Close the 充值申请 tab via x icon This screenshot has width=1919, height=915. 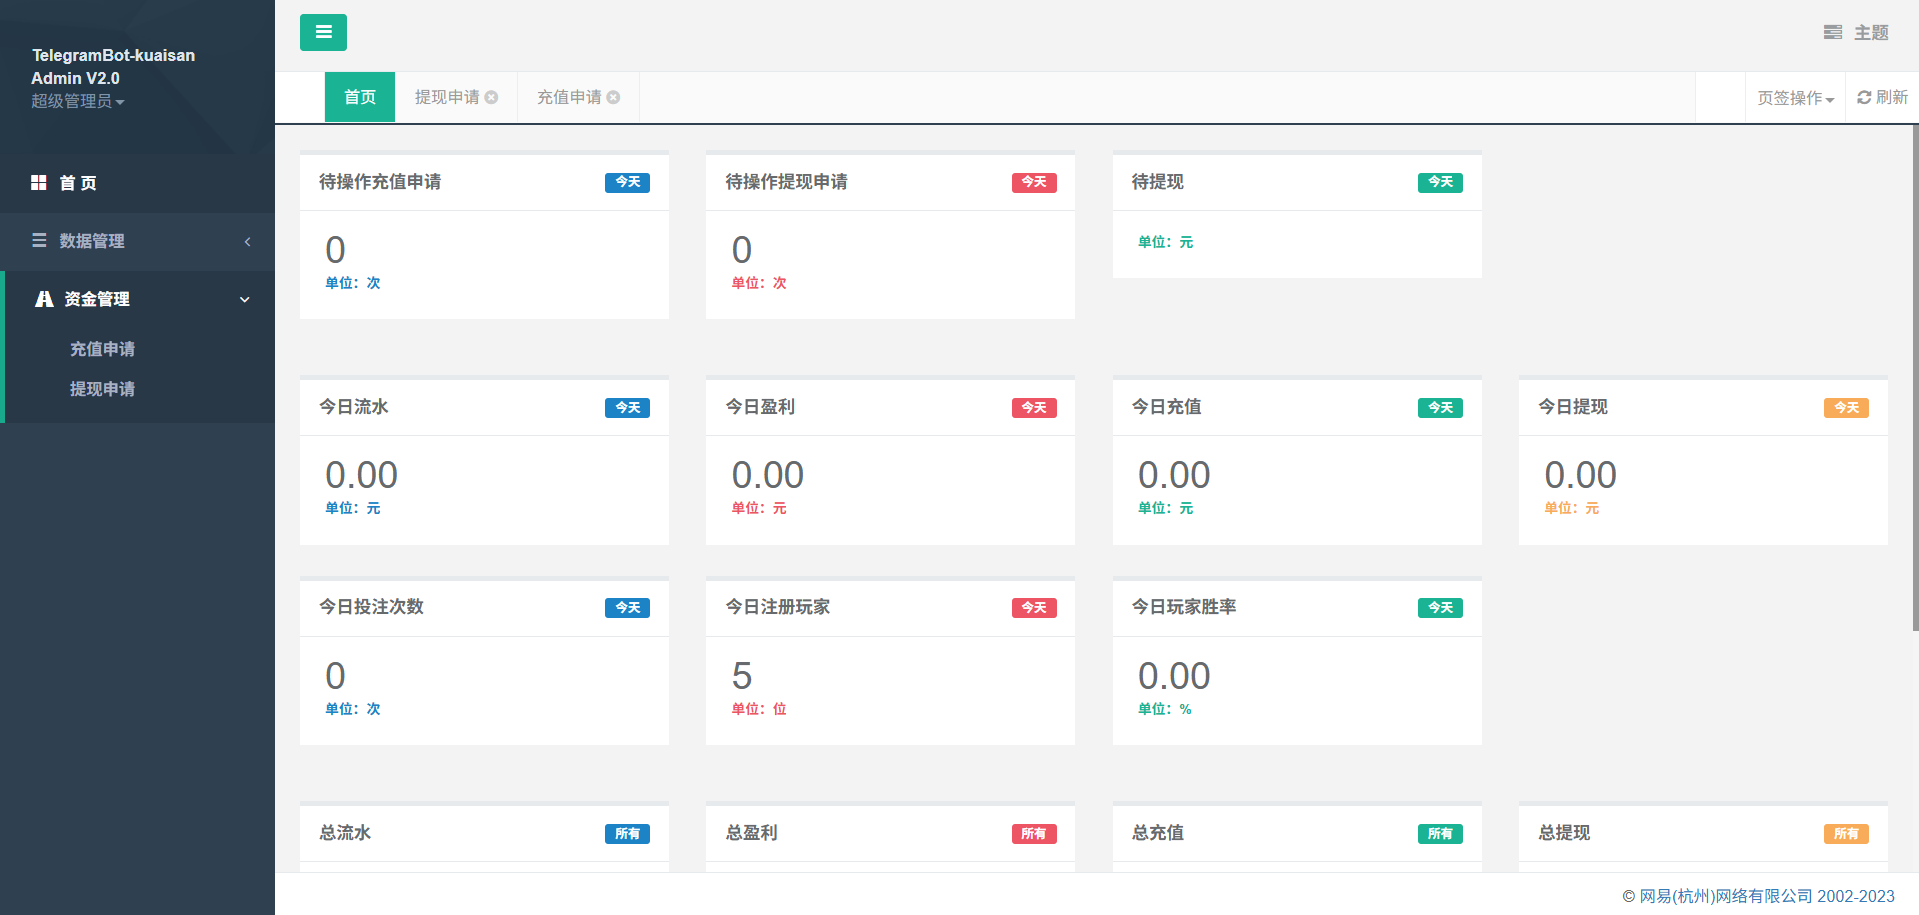click(613, 97)
